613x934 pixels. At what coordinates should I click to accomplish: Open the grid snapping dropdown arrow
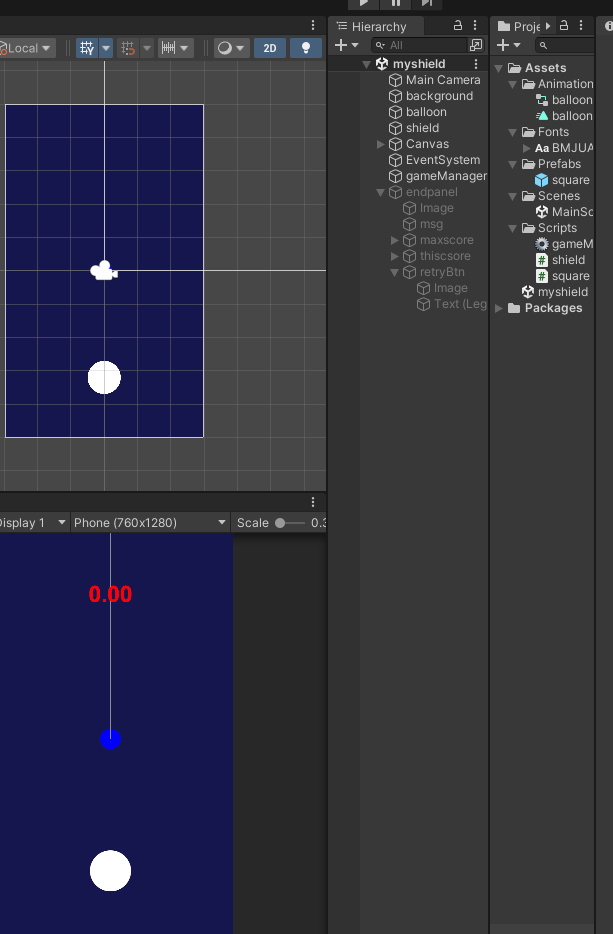(147, 48)
